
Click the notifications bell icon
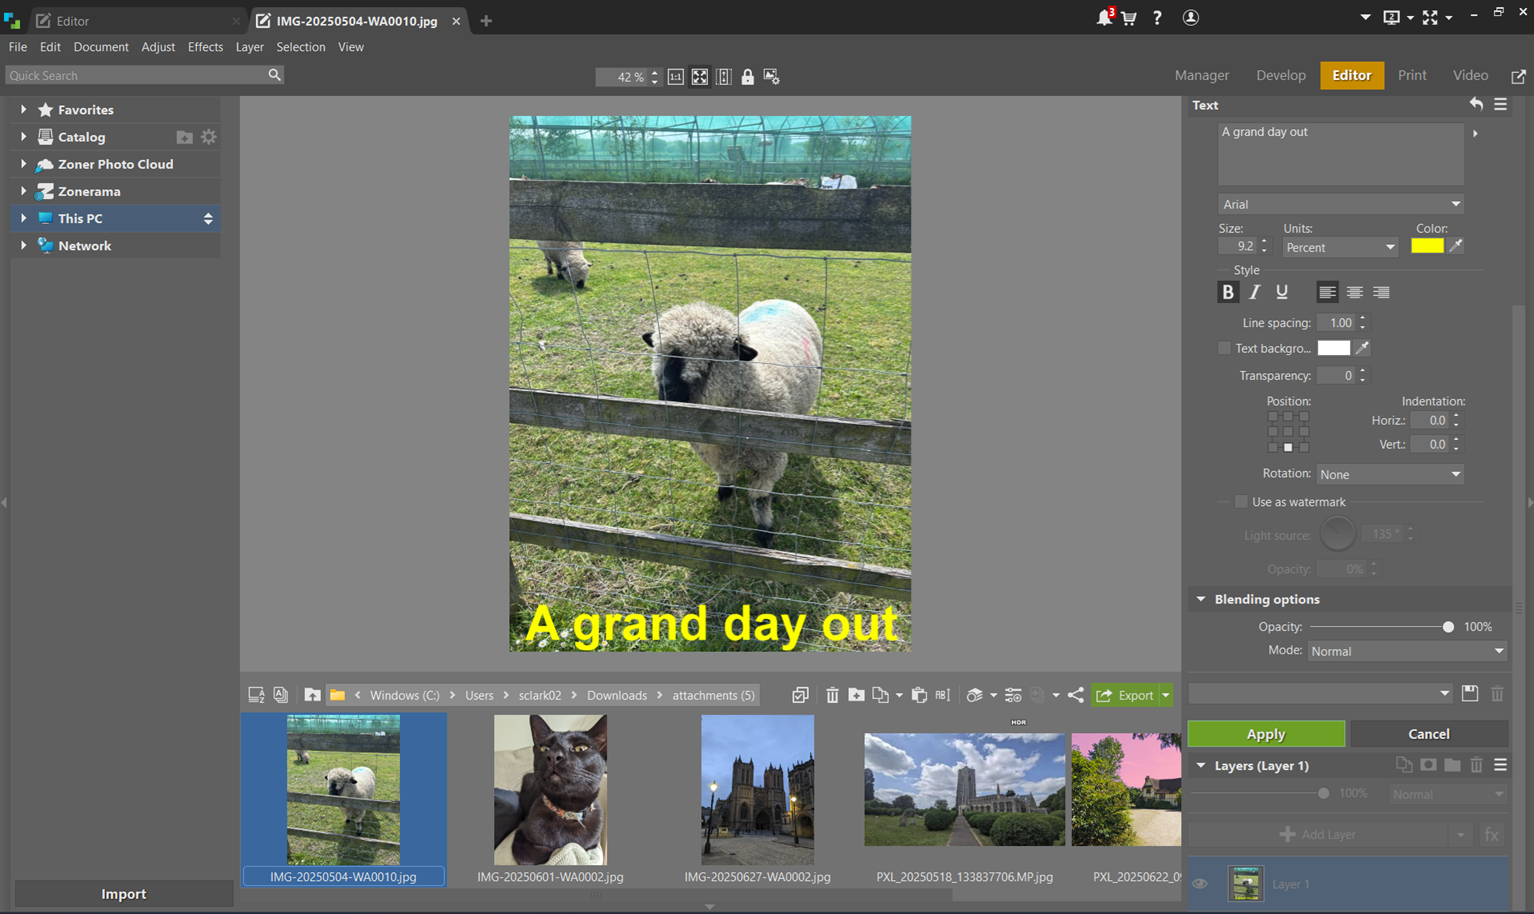point(1104,18)
